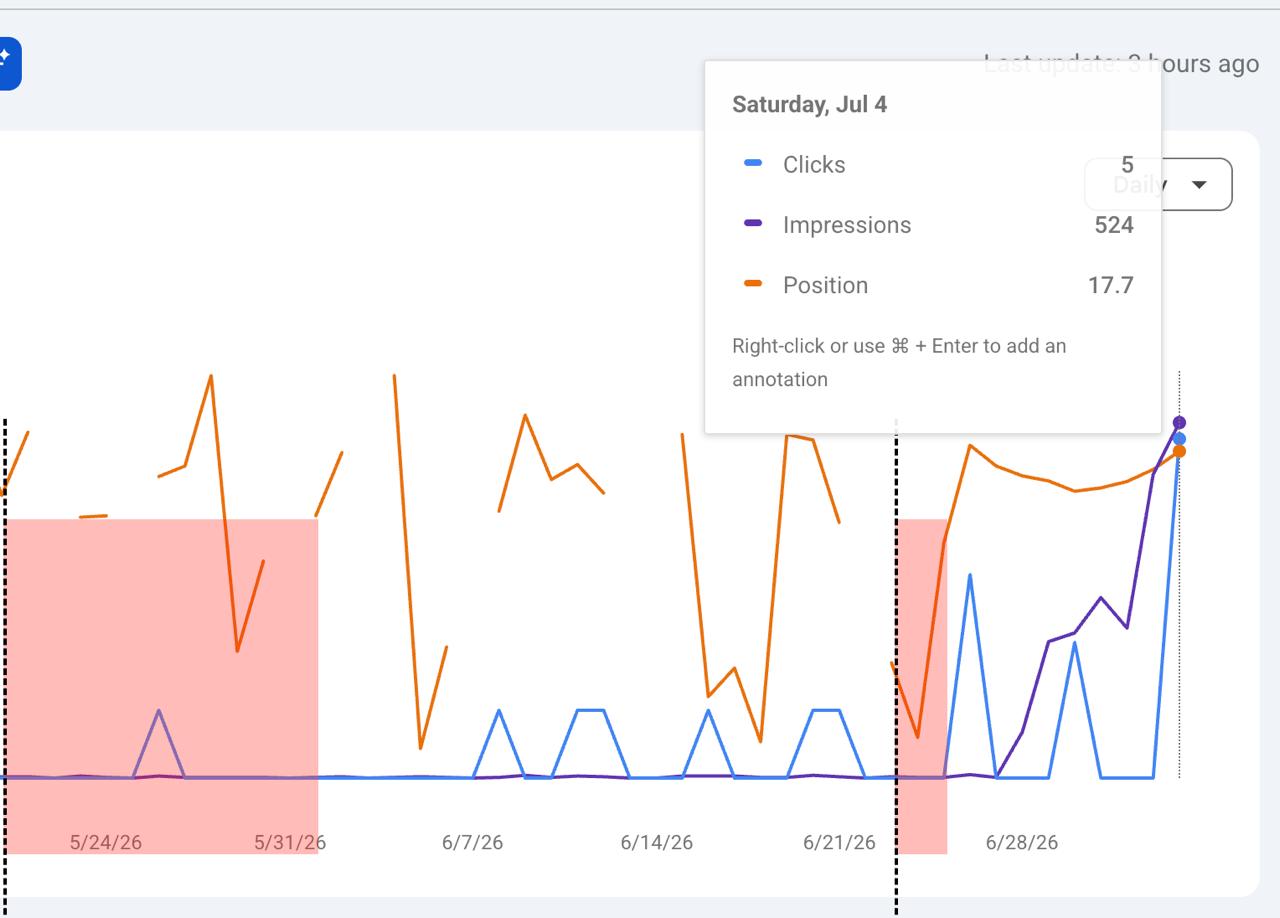Click the Last update timestamp text

click(1121, 64)
